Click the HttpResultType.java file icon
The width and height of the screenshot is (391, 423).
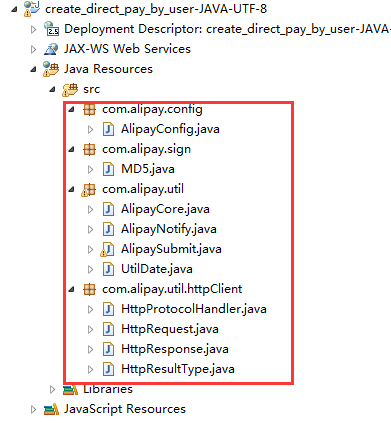coord(108,369)
